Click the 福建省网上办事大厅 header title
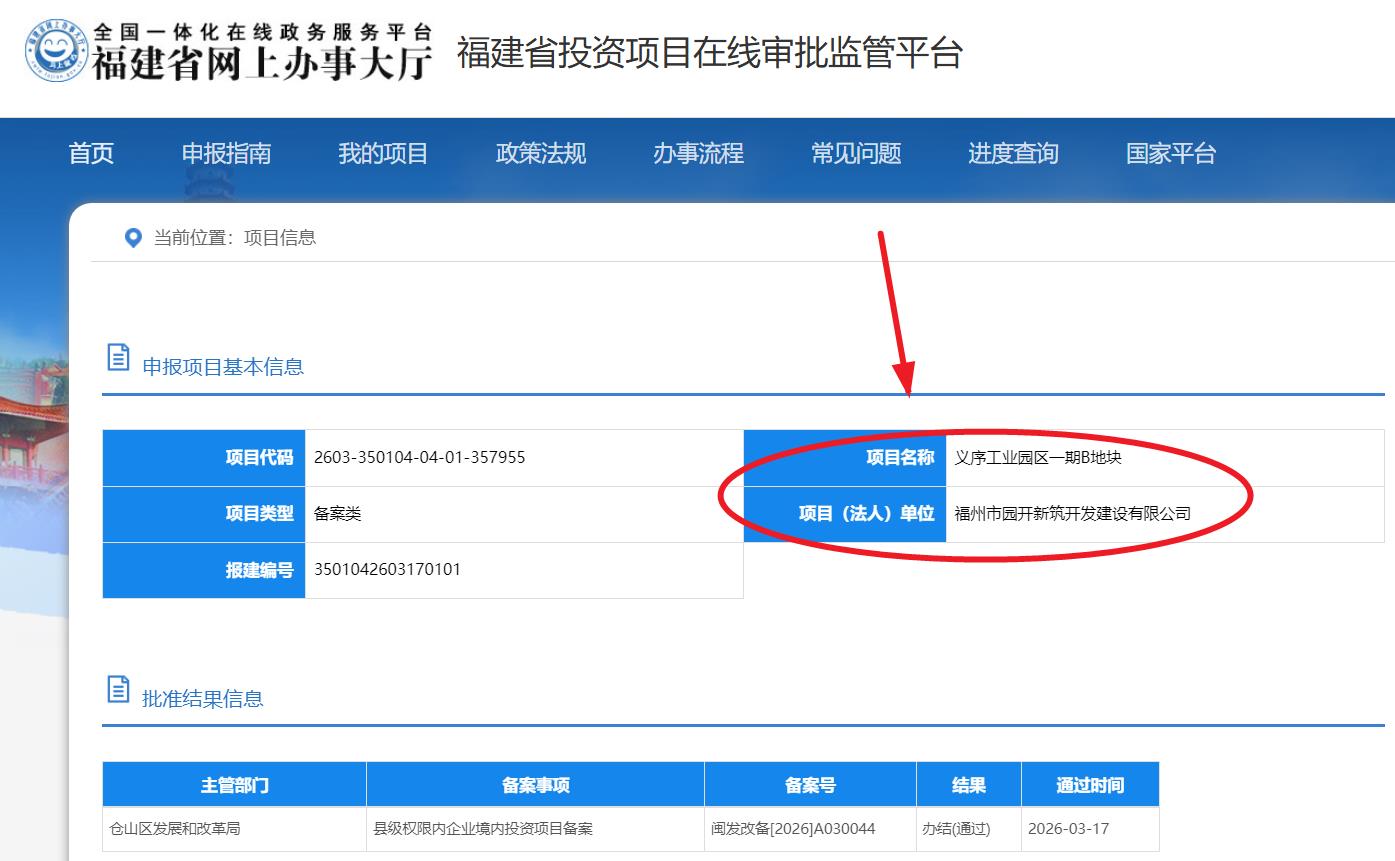The height and width of the screenshot is (861, 1395). tap(263, 62)
